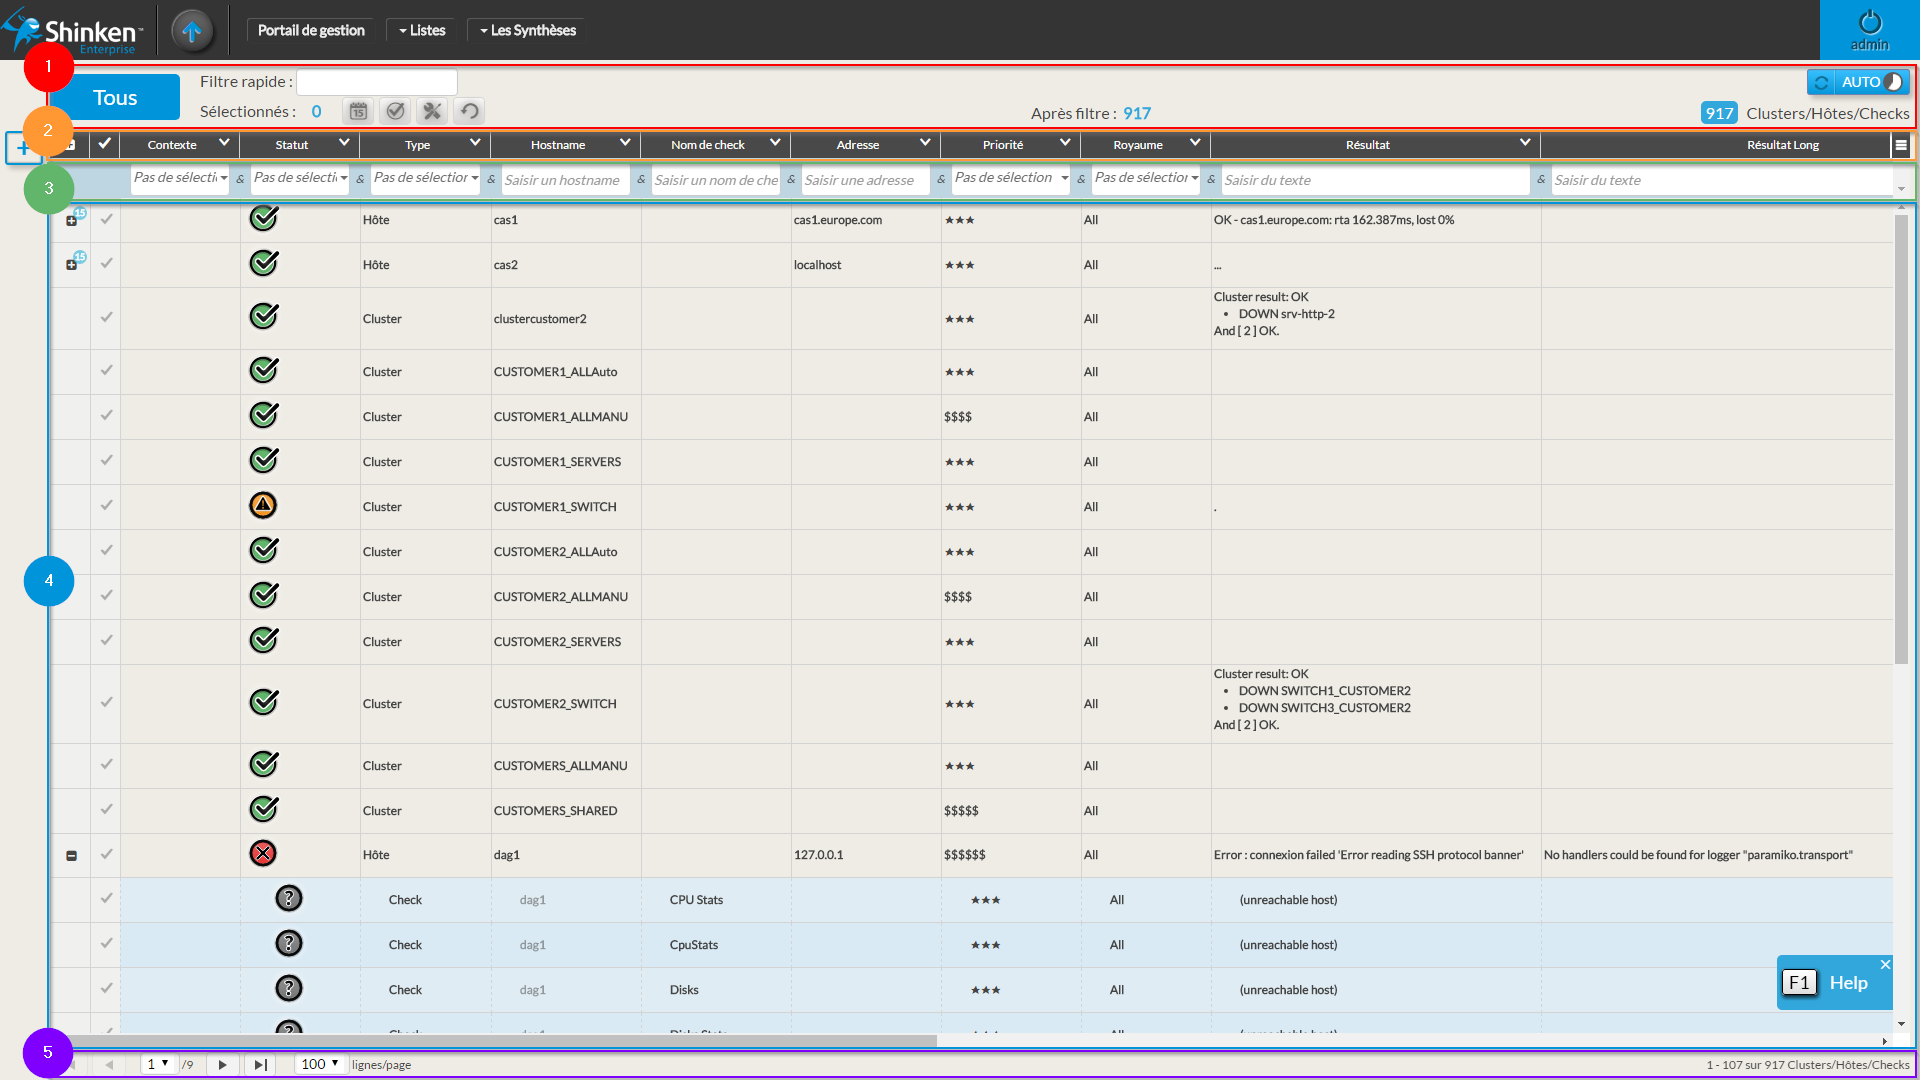Click the horizontal scrollbar under the table
The image size is (1920, 1080).
(500, 1041)
